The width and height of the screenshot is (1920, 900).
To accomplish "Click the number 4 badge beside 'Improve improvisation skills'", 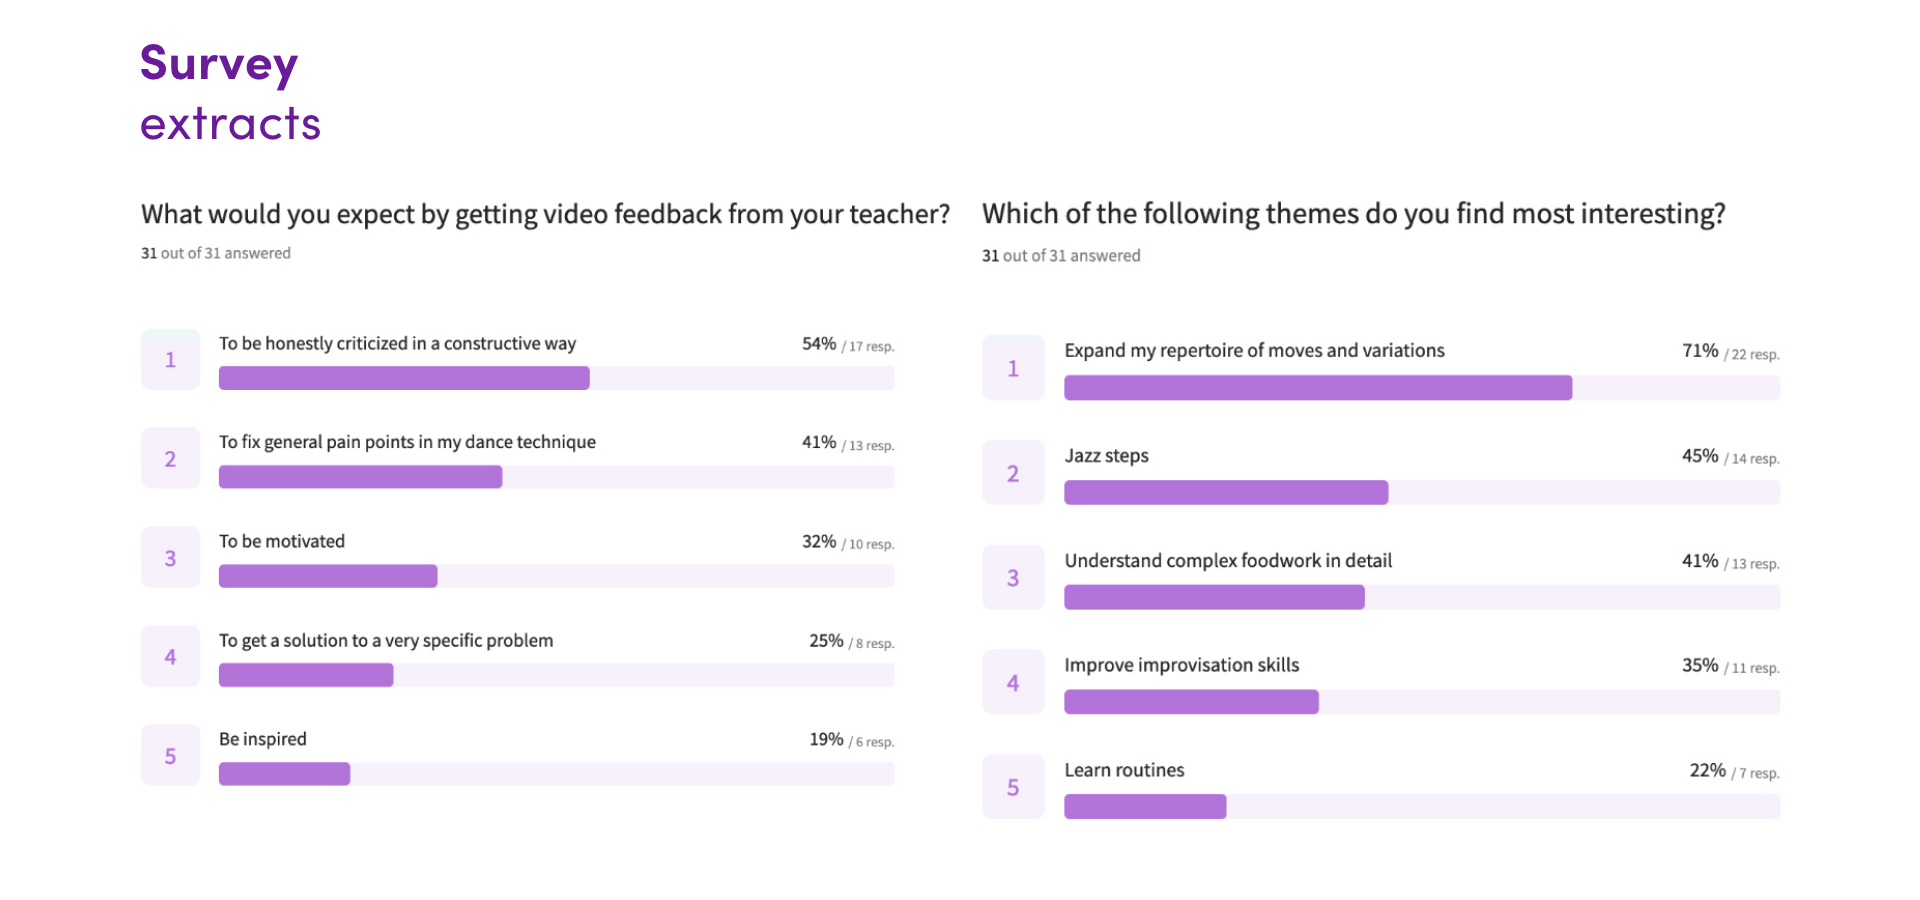I will point(1013,683).
